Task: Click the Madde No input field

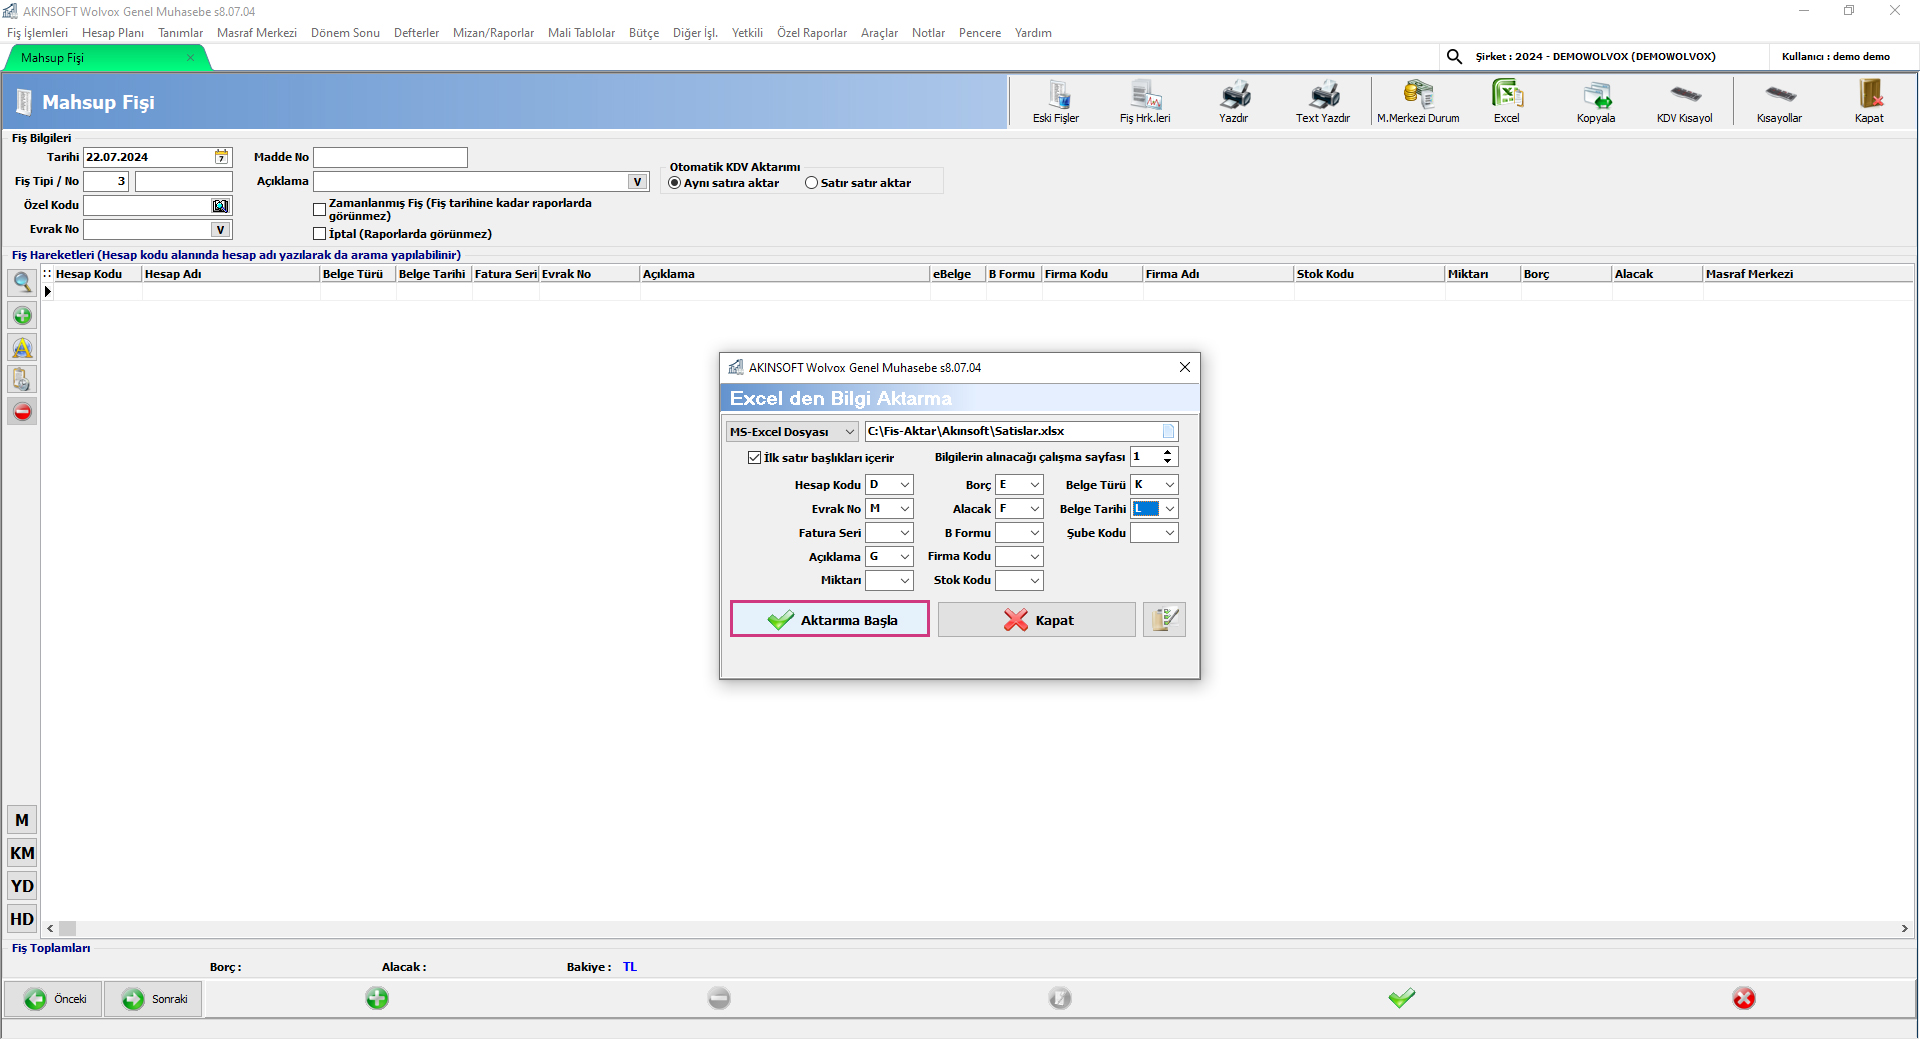Action: point(390,158)
